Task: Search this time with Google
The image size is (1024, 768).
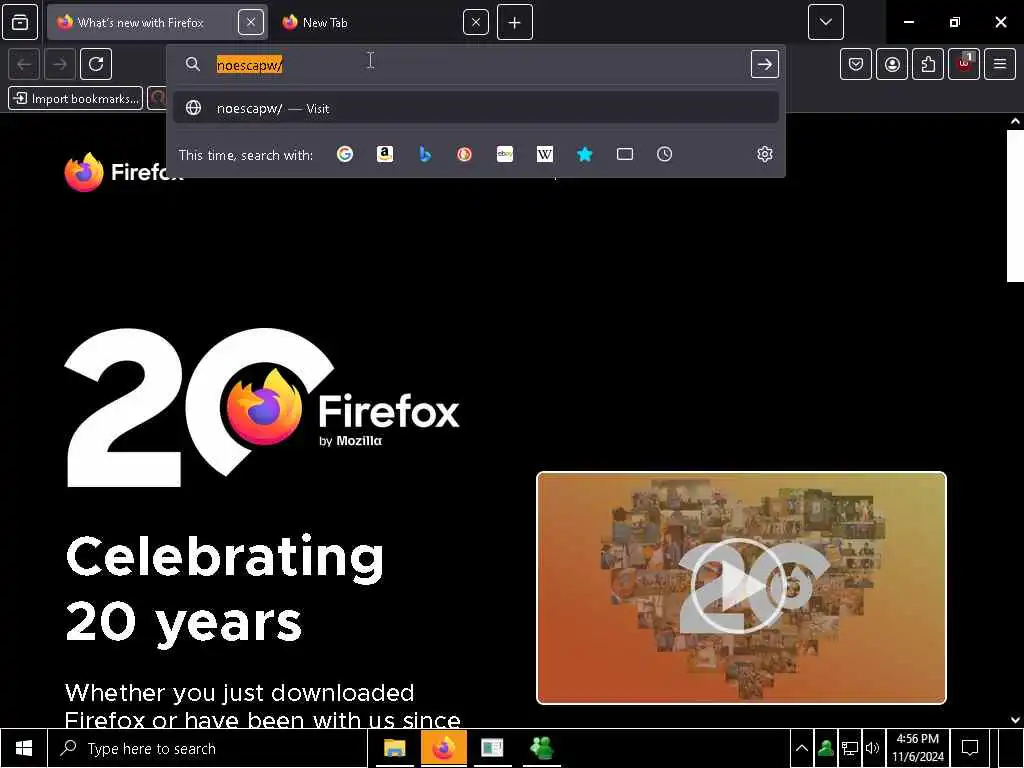Action: (345, 154)
